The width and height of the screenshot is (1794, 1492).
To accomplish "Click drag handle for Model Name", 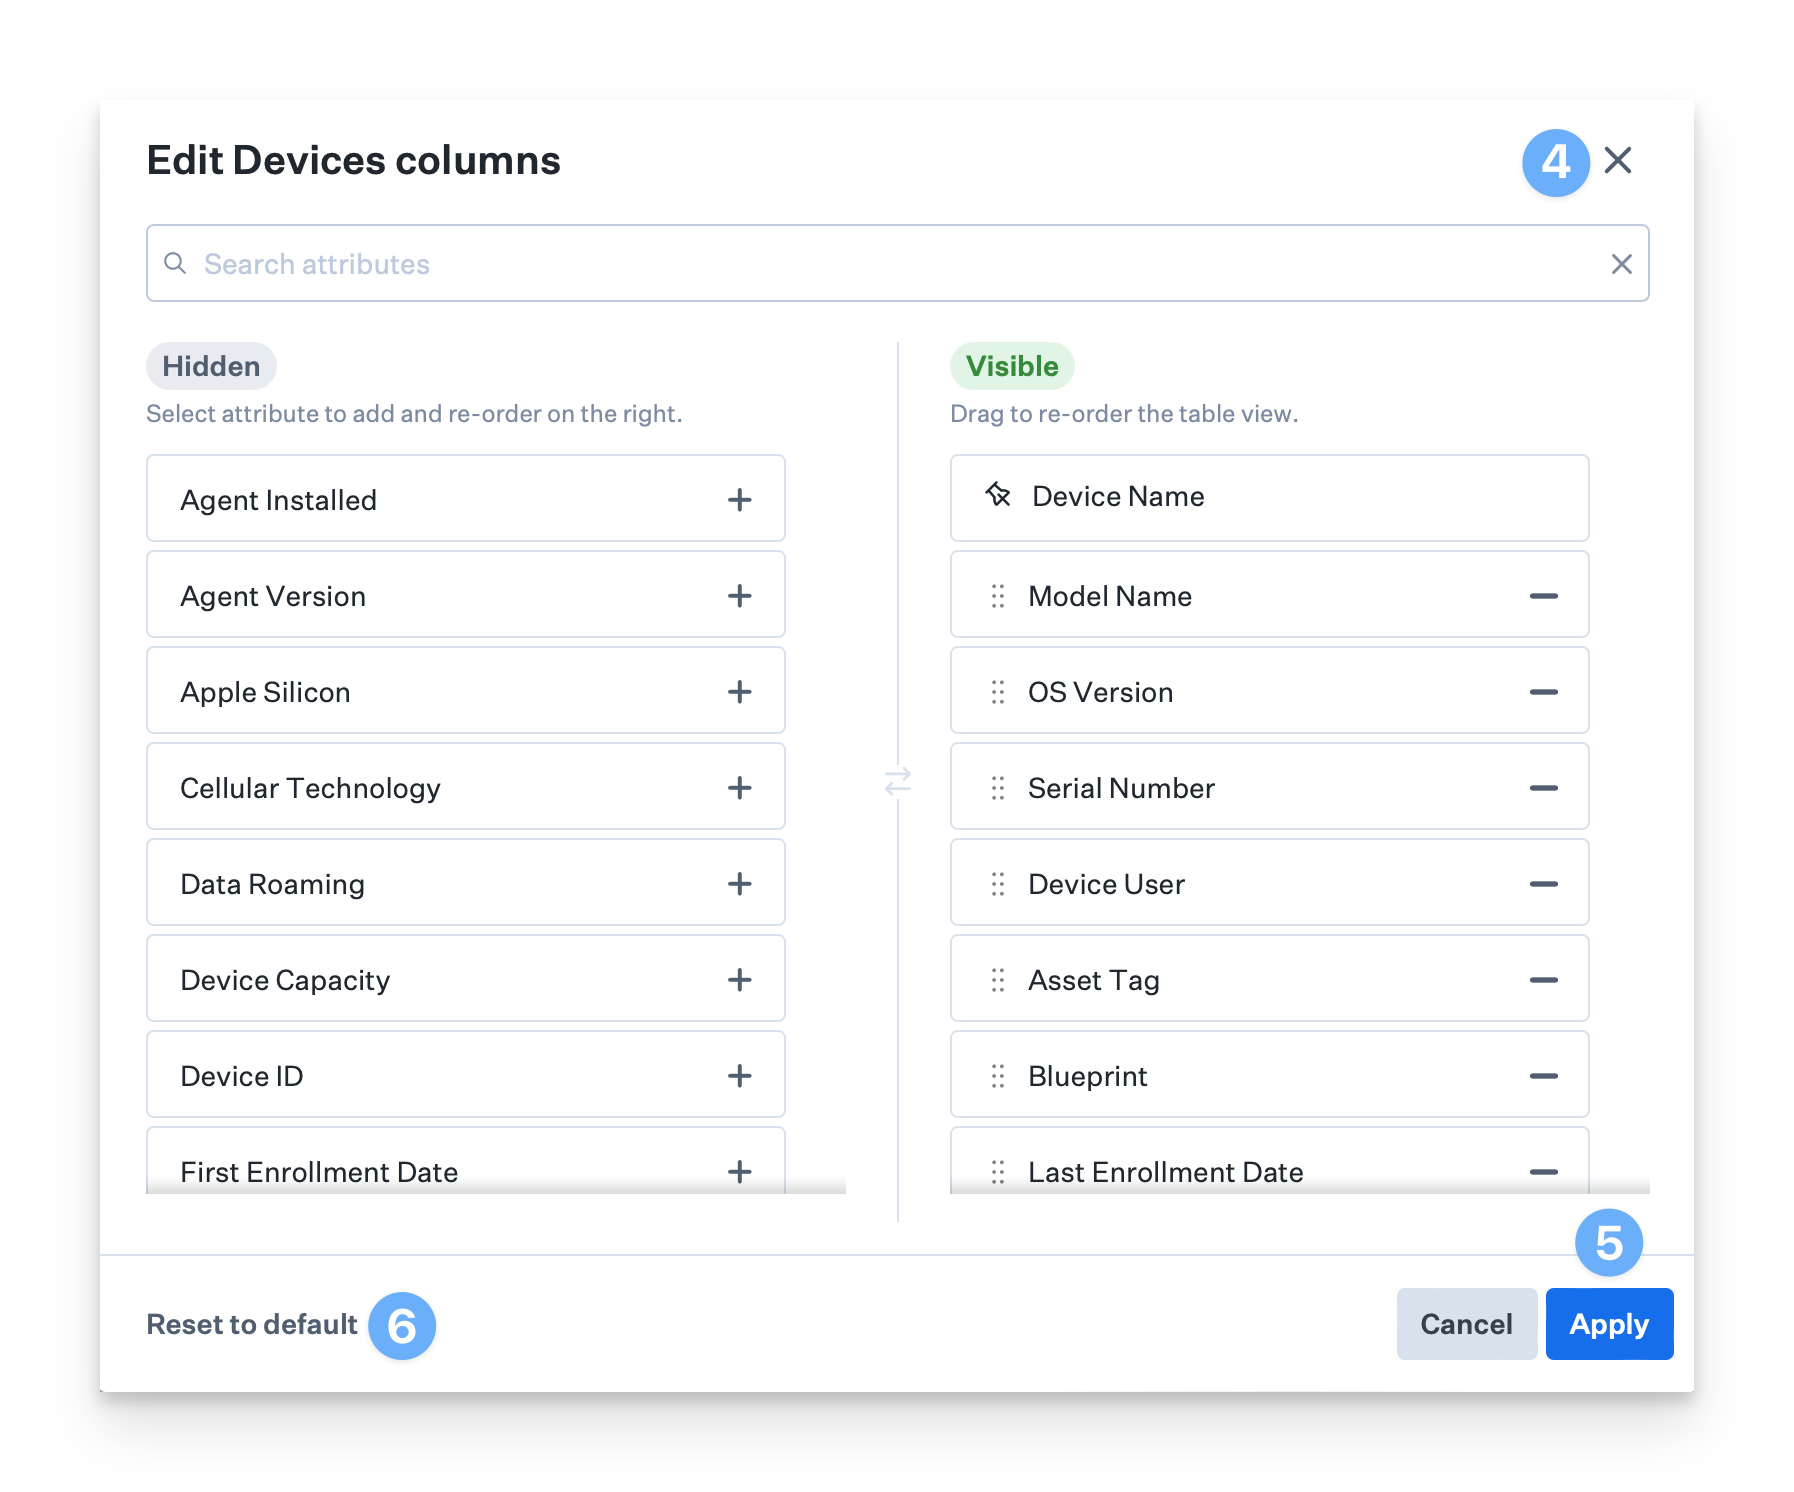I will (997, 596).
